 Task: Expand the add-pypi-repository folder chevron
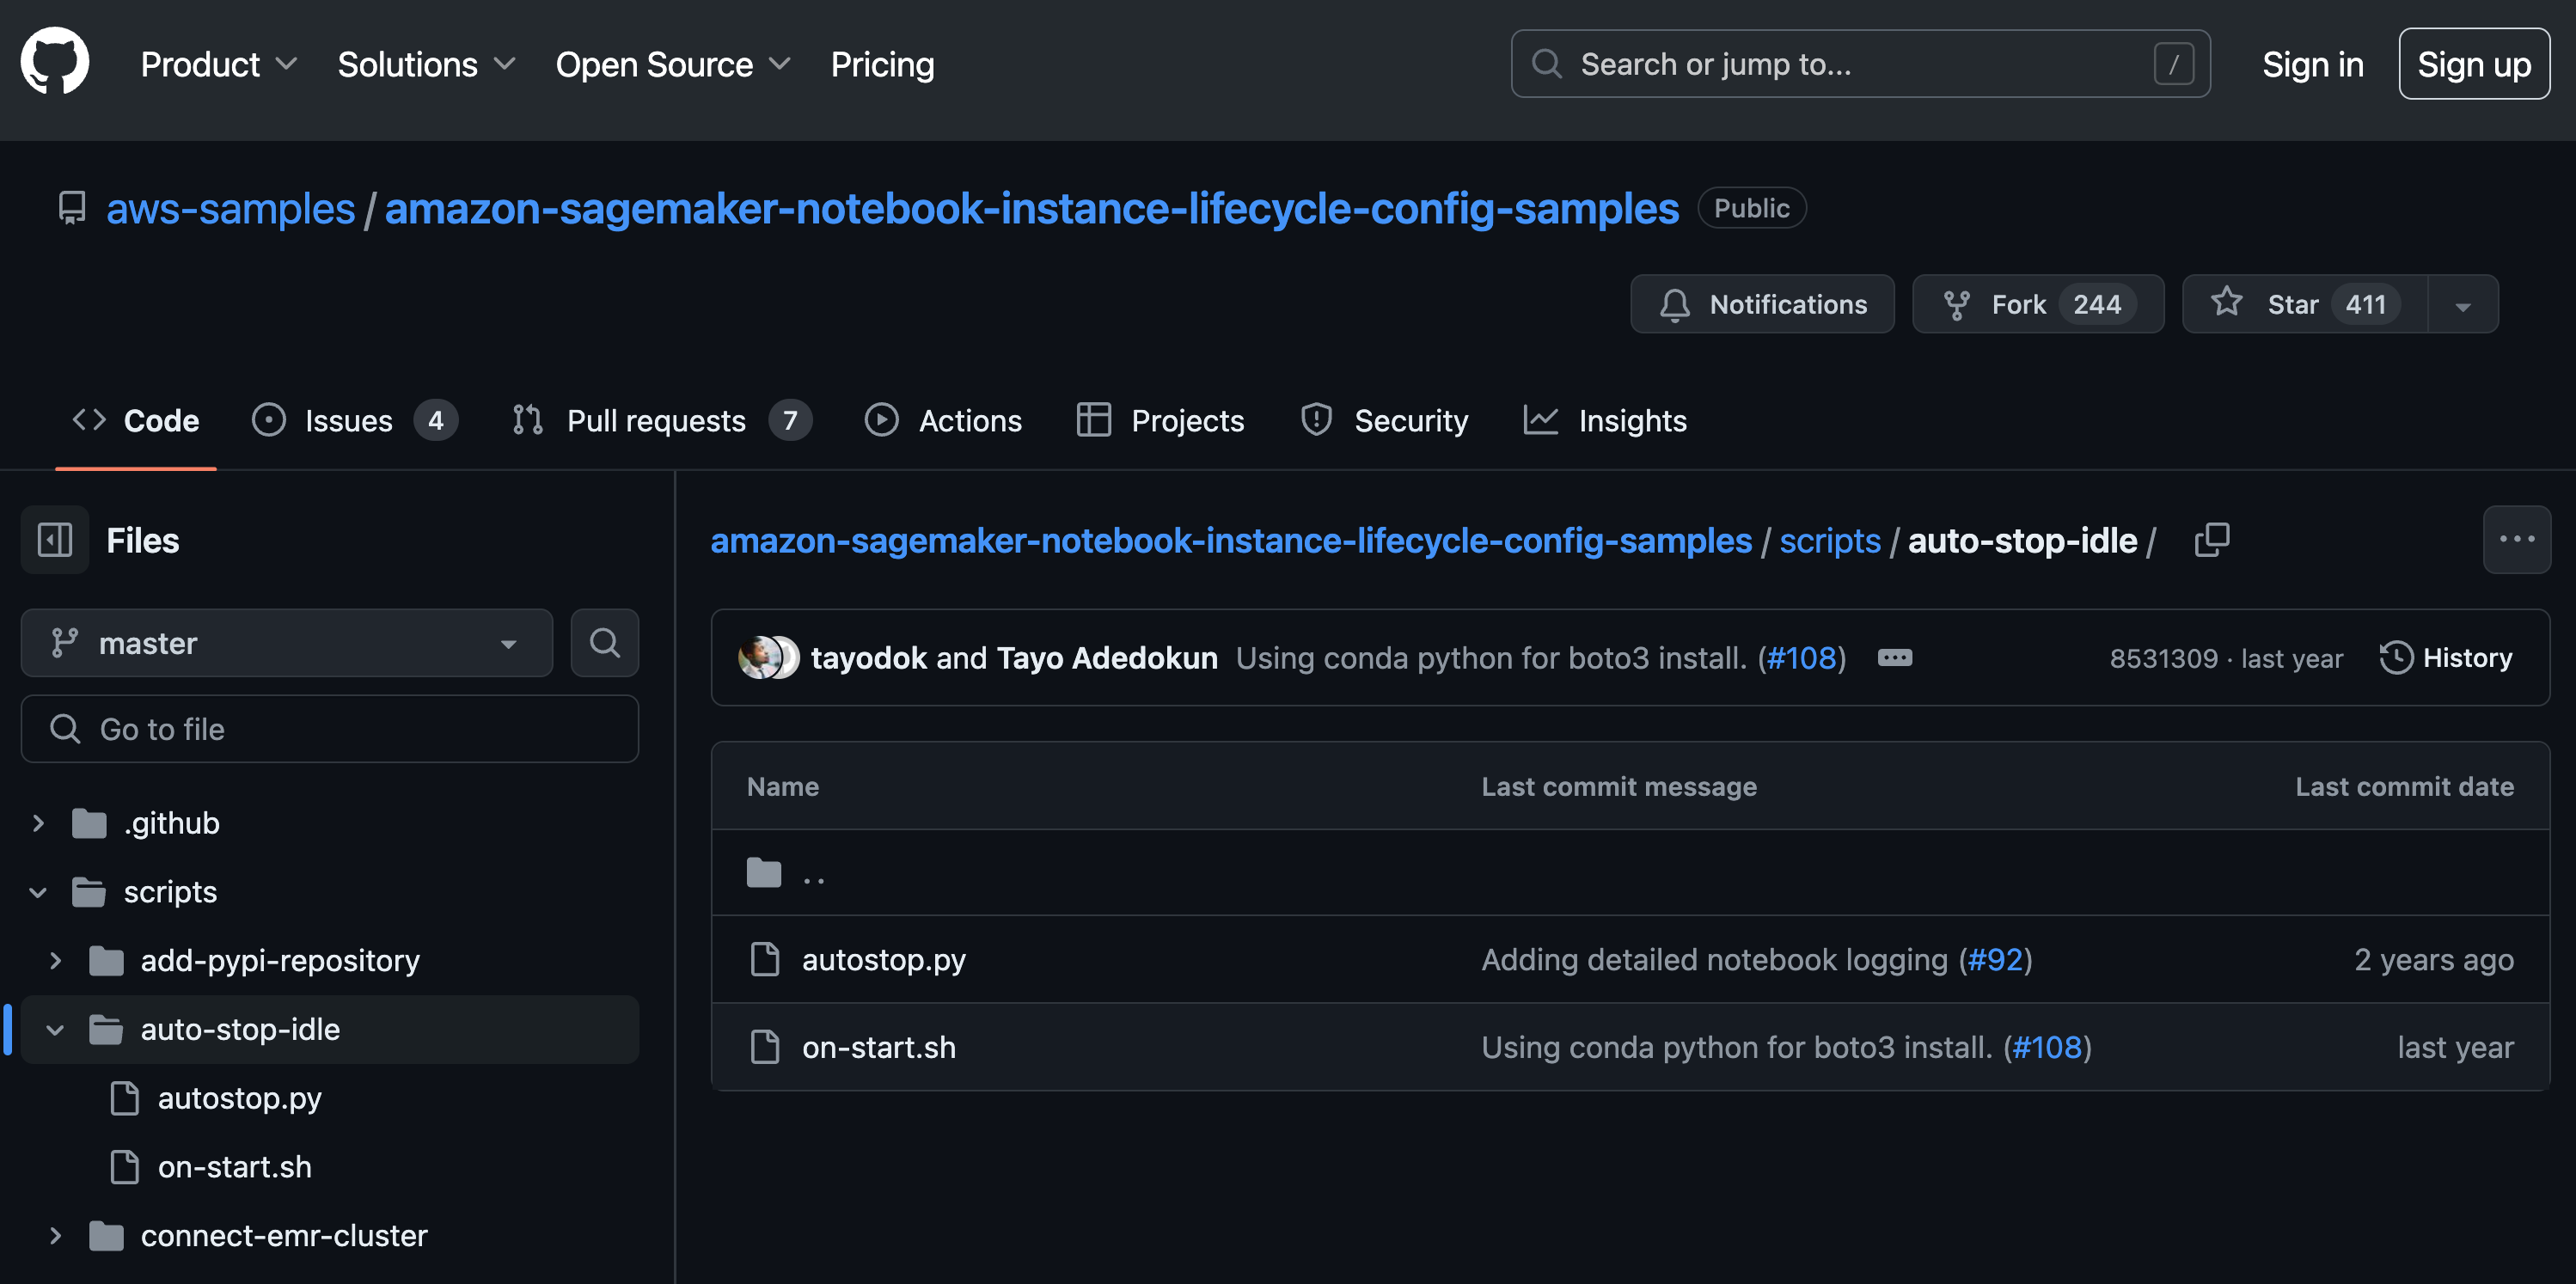(x=55, y=961)
